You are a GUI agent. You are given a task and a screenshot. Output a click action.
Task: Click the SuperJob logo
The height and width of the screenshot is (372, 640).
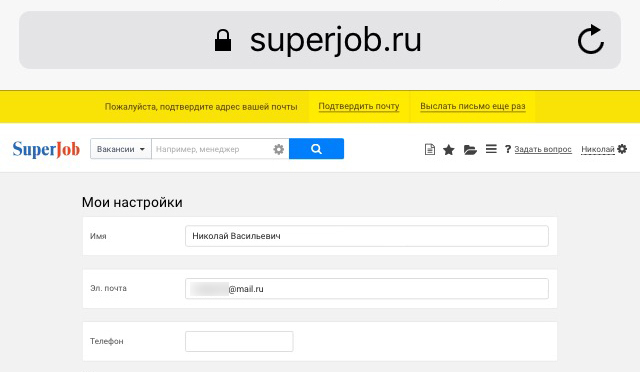pos(46,149)
